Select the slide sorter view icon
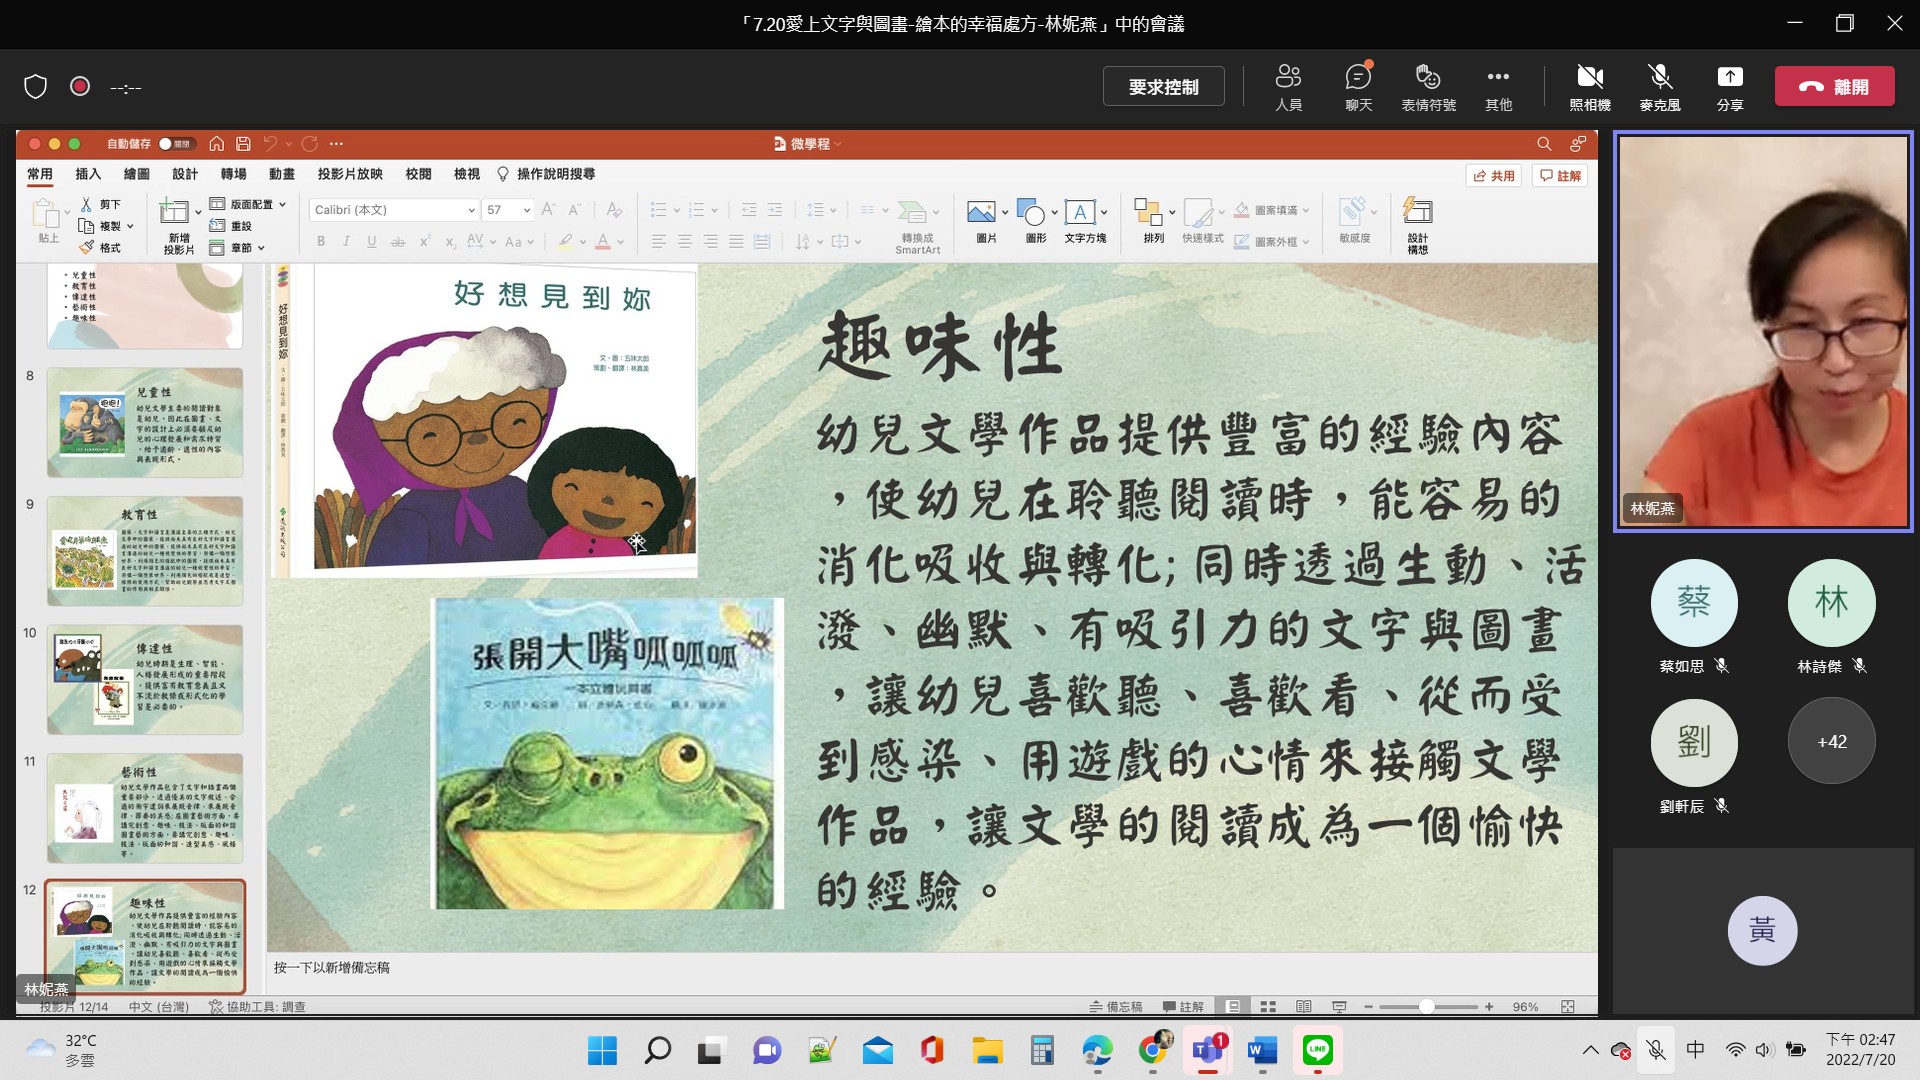The image size is (1920, 1080). pyautogui.click(x=1268, y=1007)
